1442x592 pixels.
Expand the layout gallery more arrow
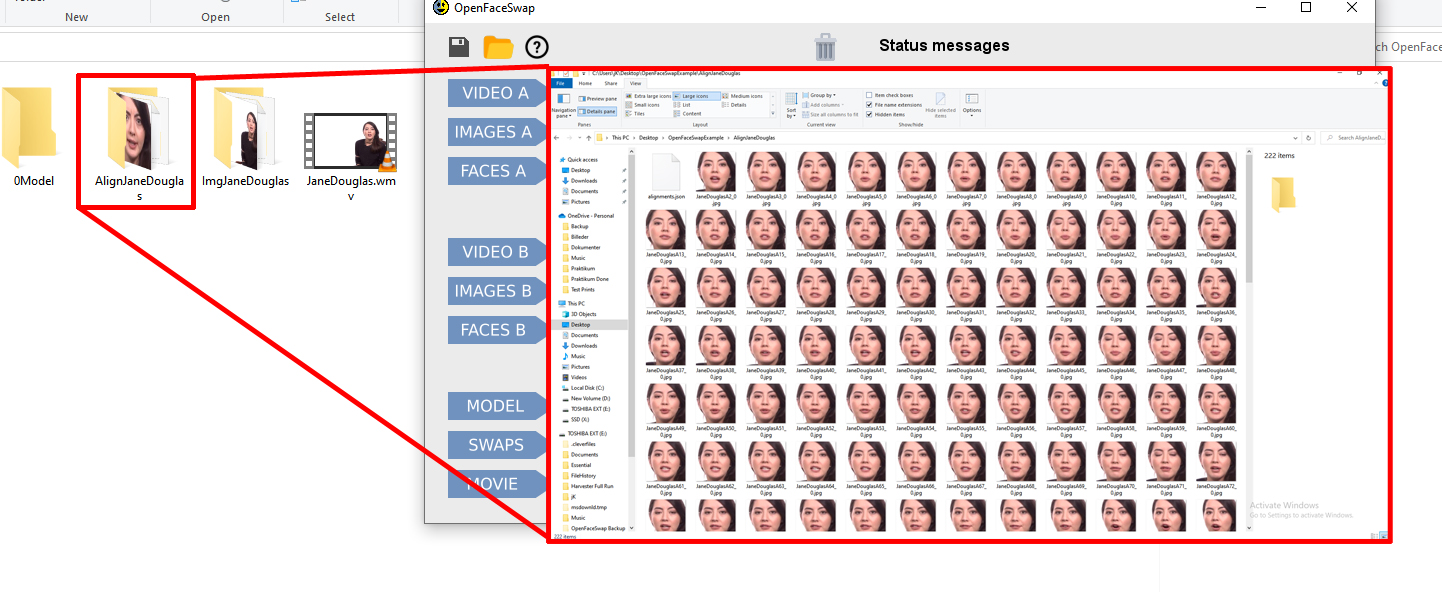coord(773,114)
